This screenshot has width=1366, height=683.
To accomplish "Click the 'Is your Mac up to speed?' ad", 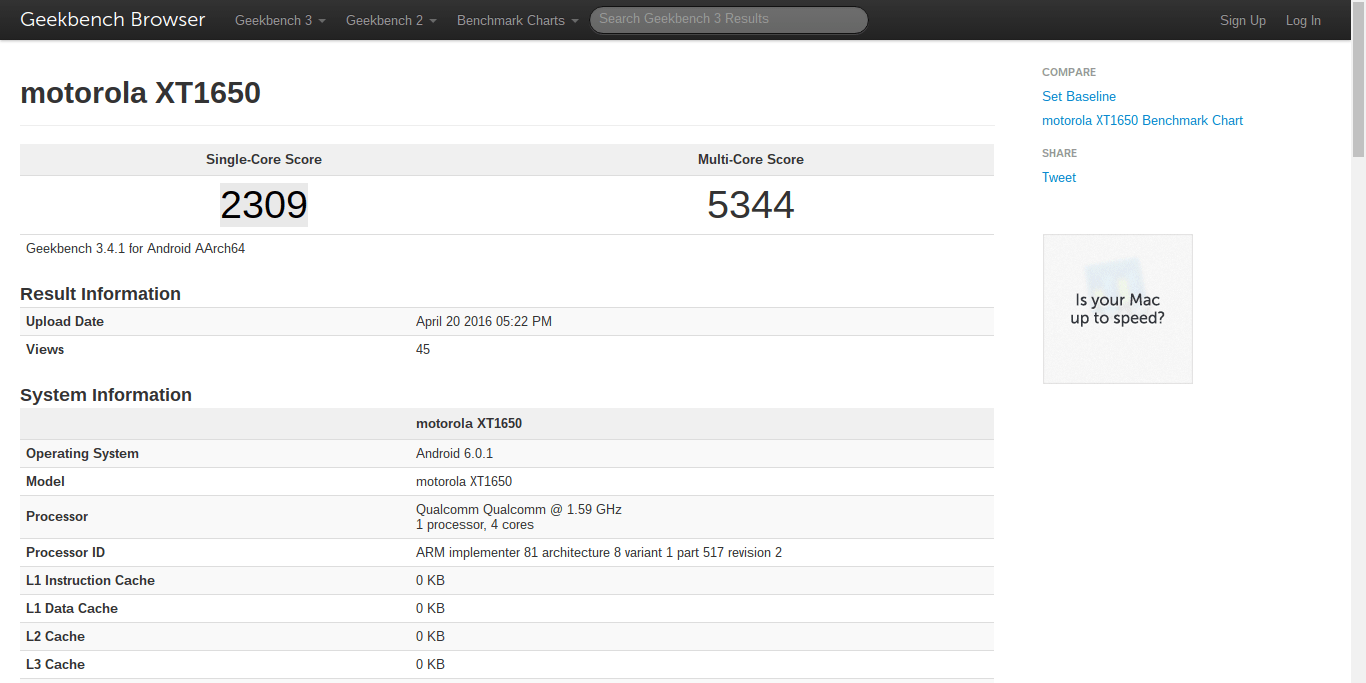I will (x=1117, y=309).
